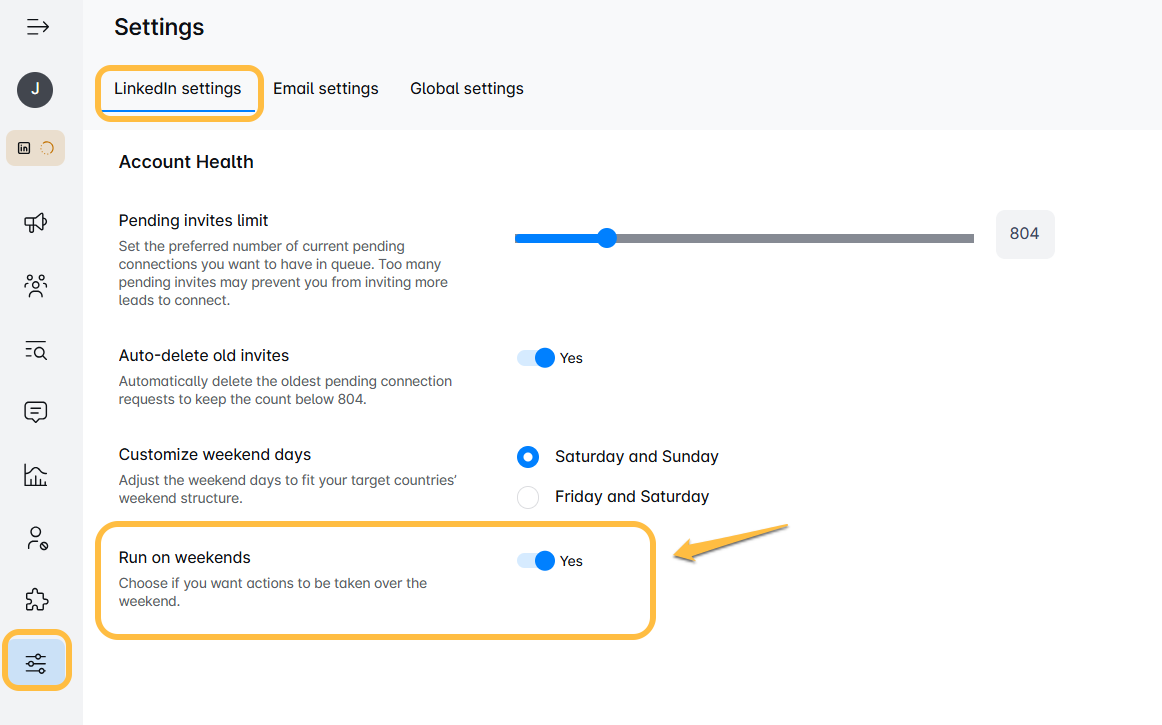
Task: Switch to the Global settings tab
Action: click(x=467, y=89)
